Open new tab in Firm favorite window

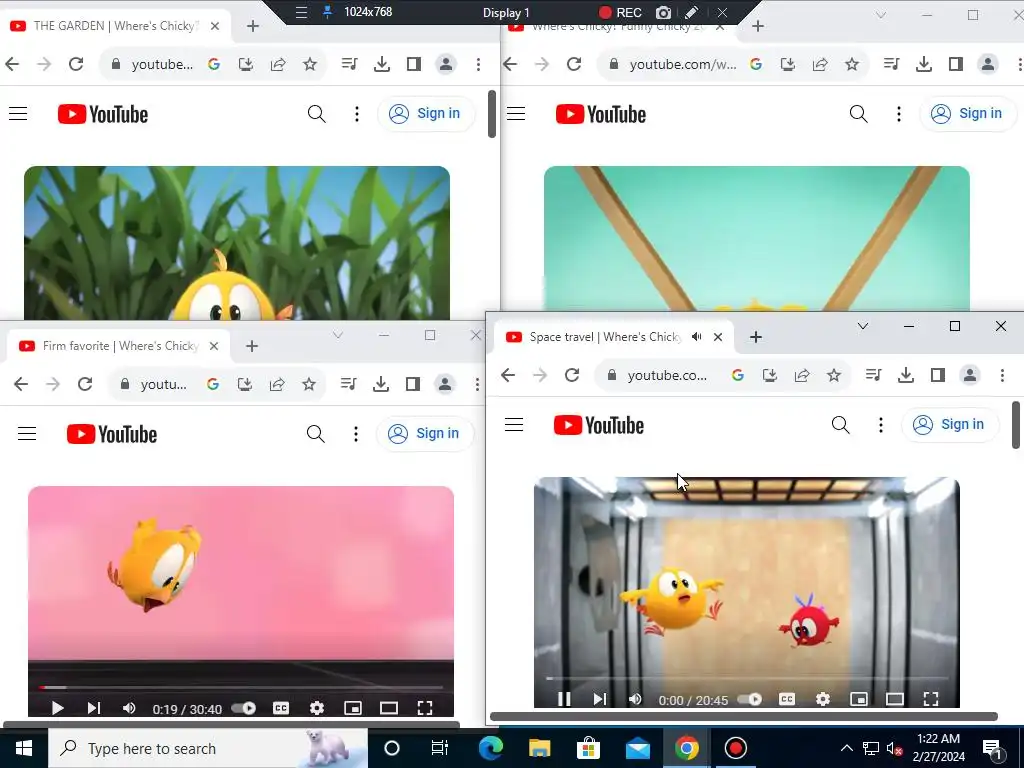click(x=252, y=346)
